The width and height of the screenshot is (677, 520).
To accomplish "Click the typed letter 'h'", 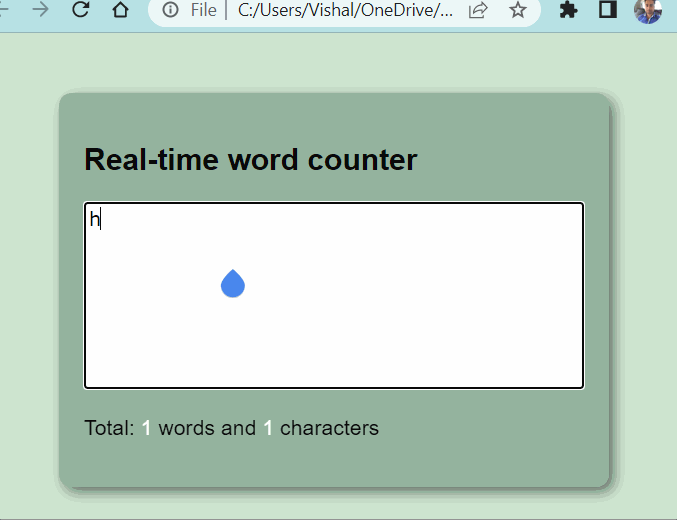I will (95, 219).
